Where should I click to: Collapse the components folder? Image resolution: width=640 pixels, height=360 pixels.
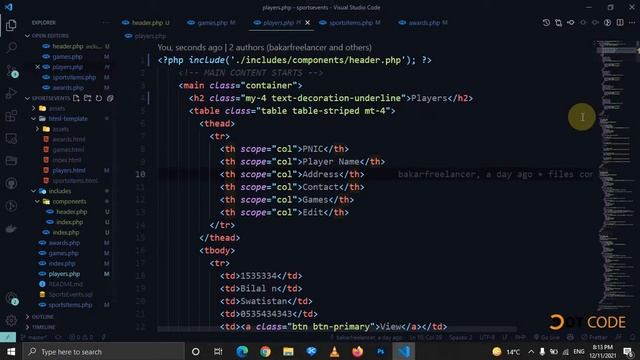[69, 202]
